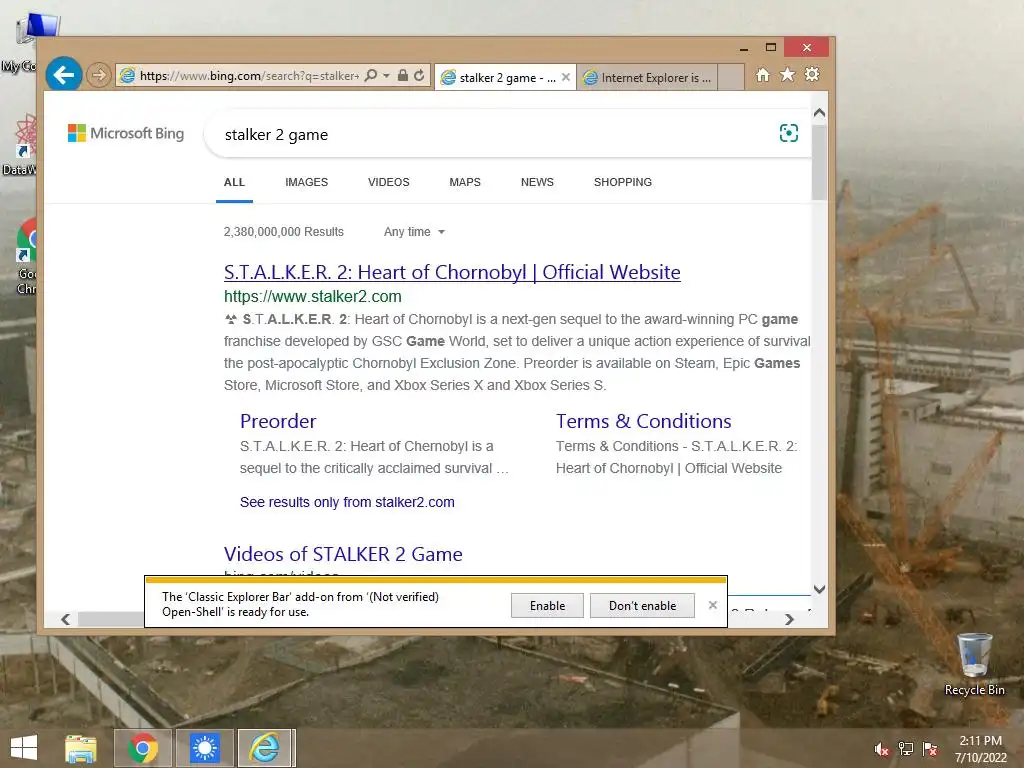Select the SHOPPING search tab
The height and width of the screenshot is (768, 1024).
pyautogui.click(x=623, y=182)
